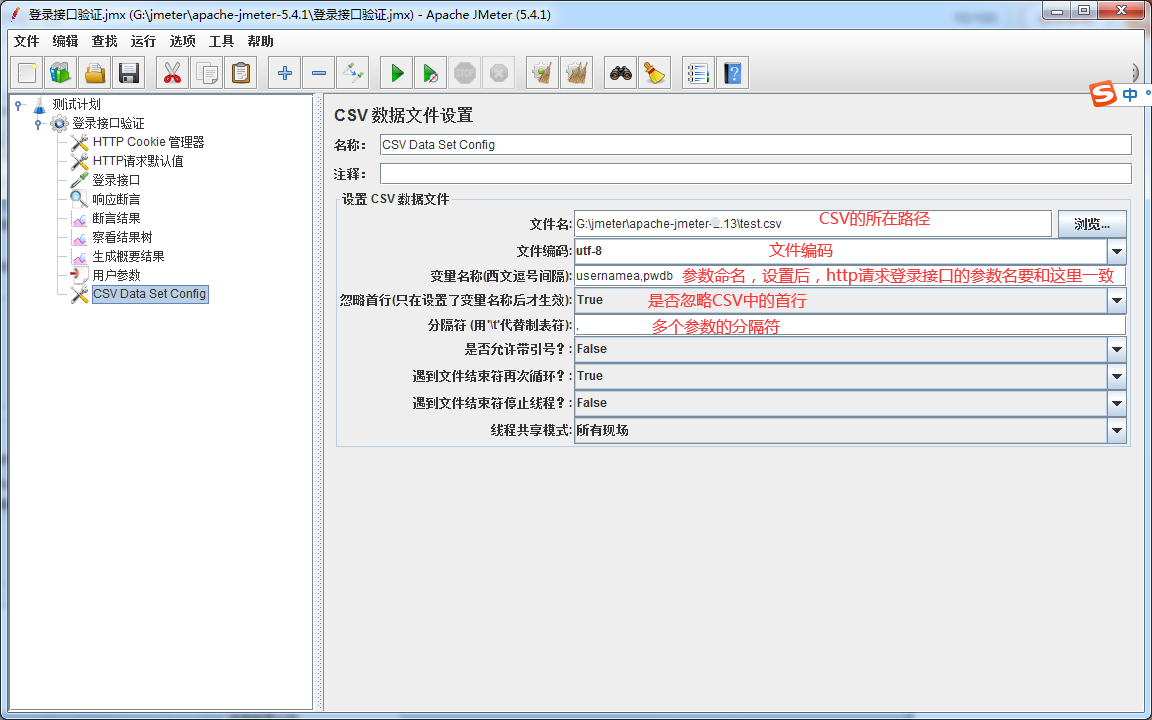The image size is (1152, 720).
Task: Collapse the 登录接口验证 thread group node
Action: coord(38,123)
